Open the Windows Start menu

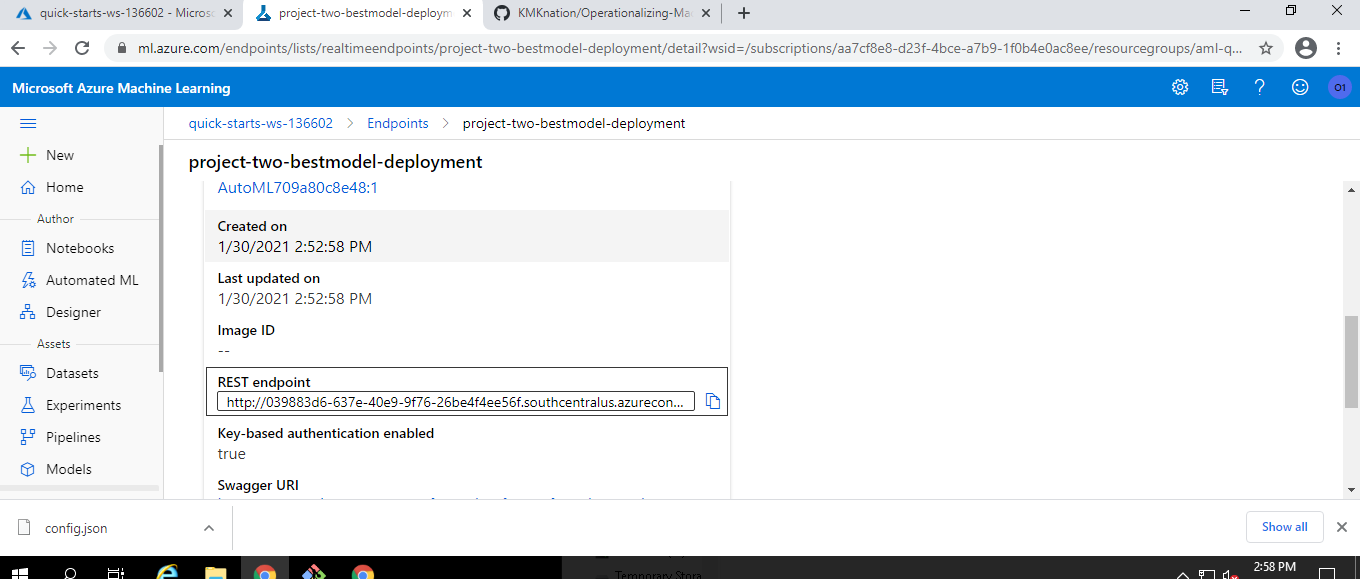[x=19, y=573]
